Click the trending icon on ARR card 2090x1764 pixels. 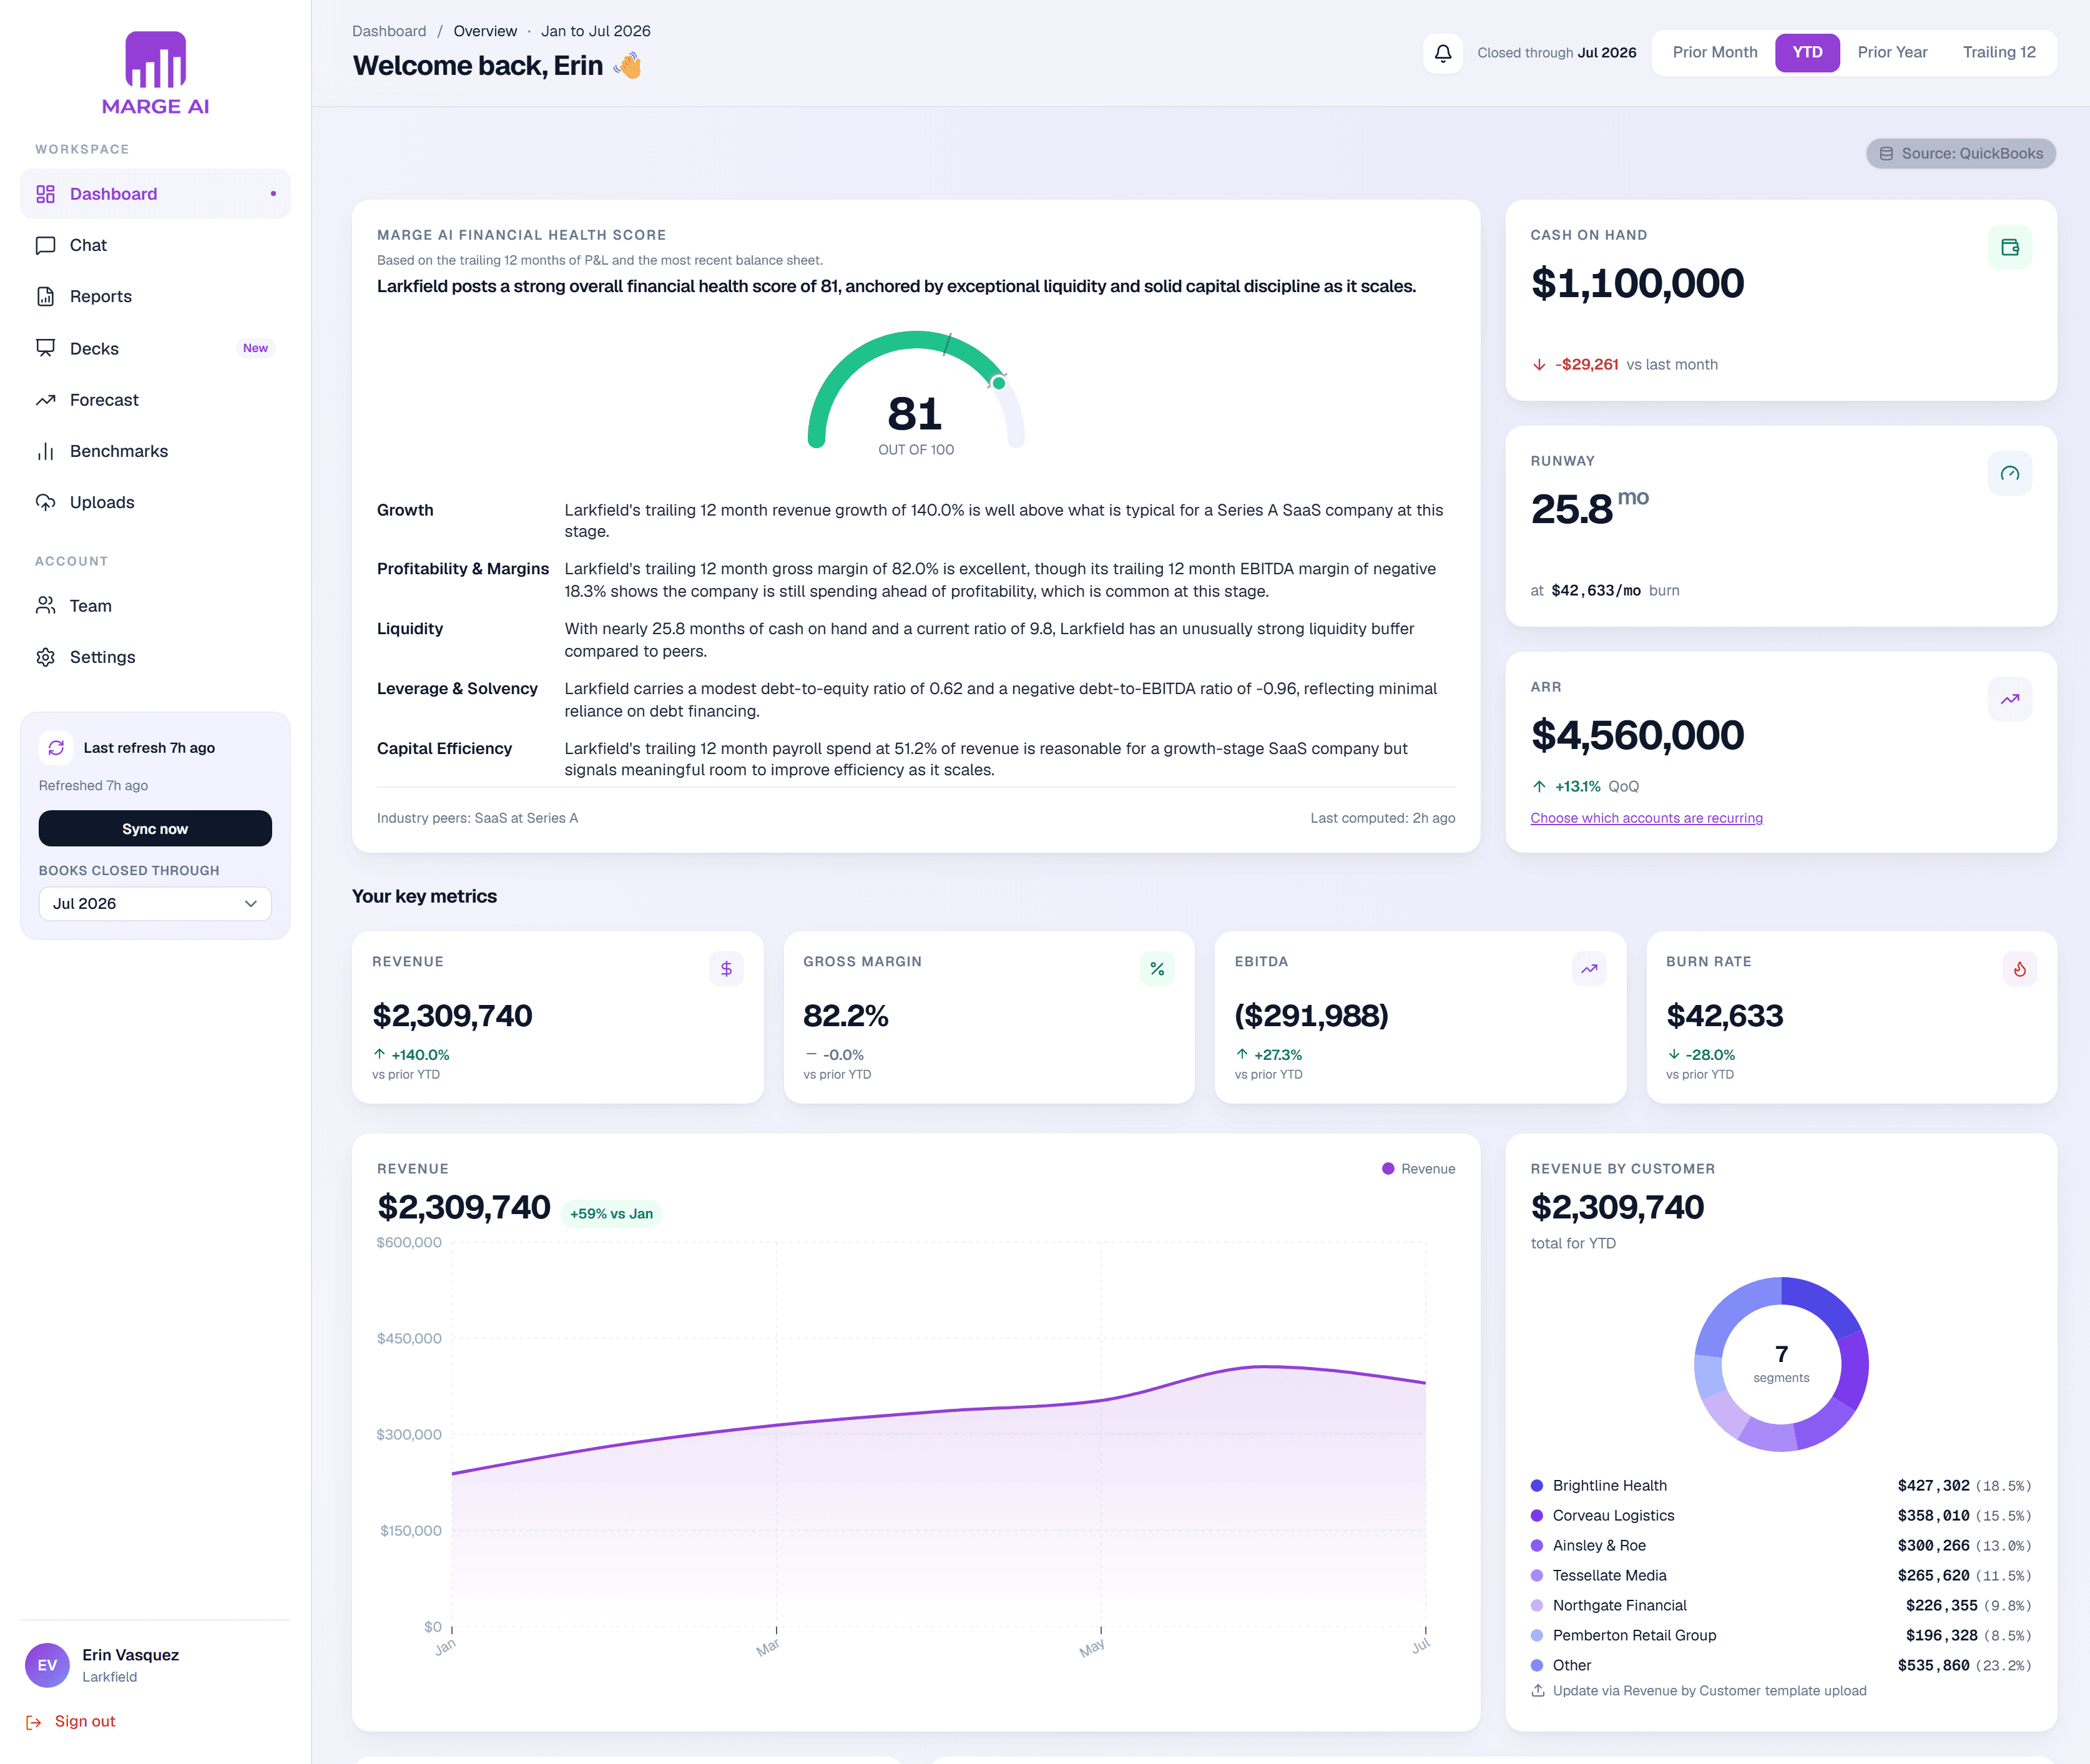click(2009, 699)
